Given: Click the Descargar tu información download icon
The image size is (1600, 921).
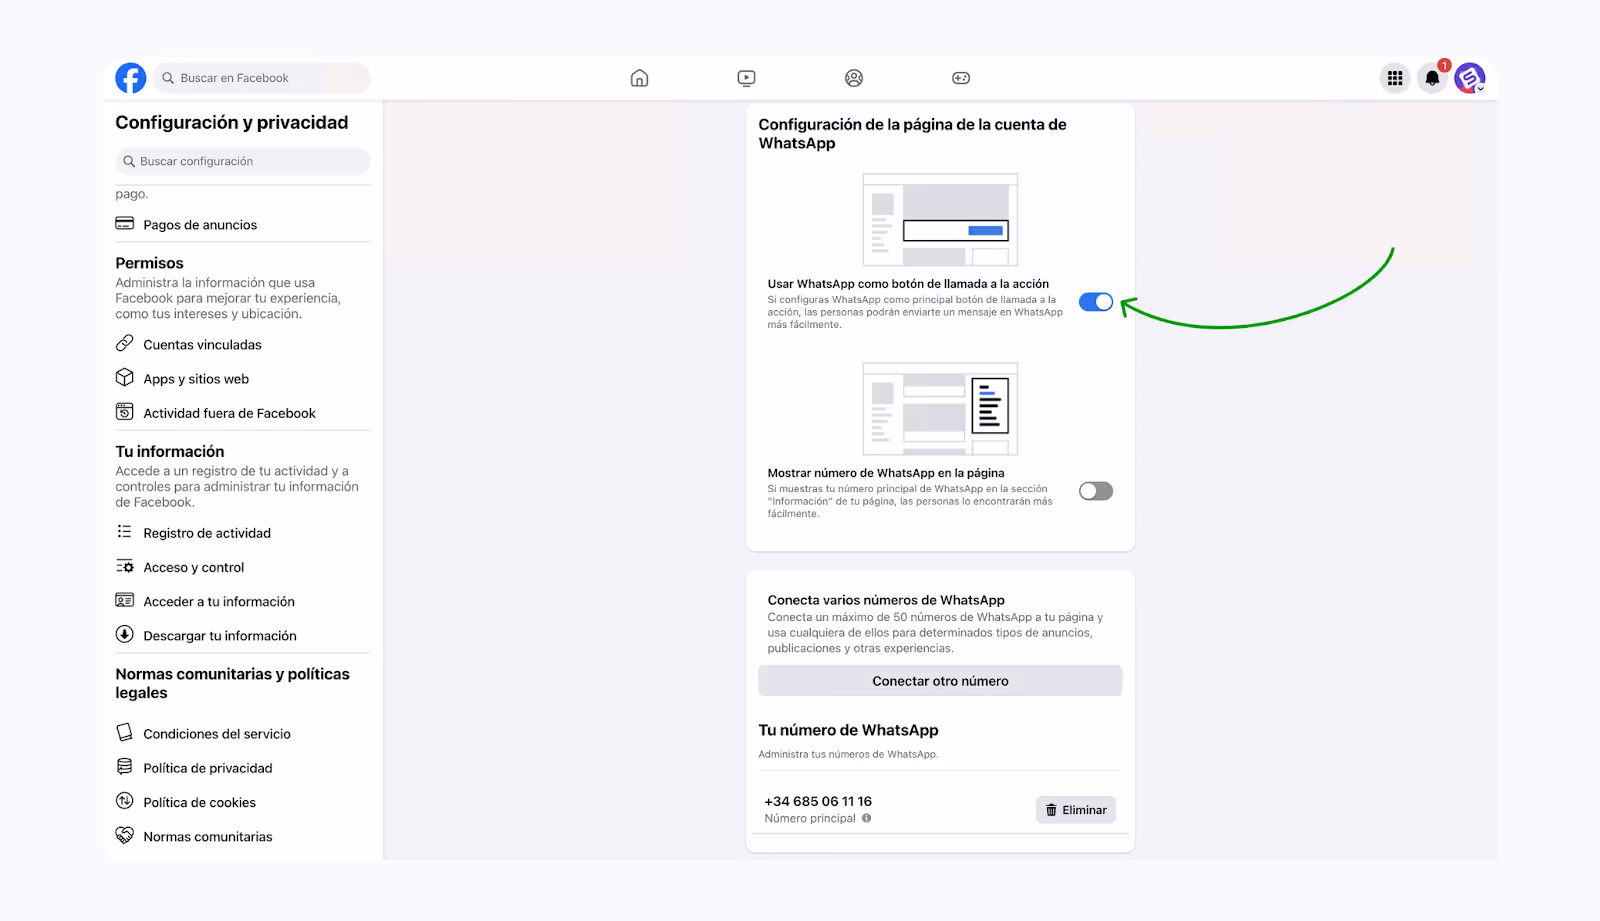Looking at the screenshot, I should tap(125, 634).
